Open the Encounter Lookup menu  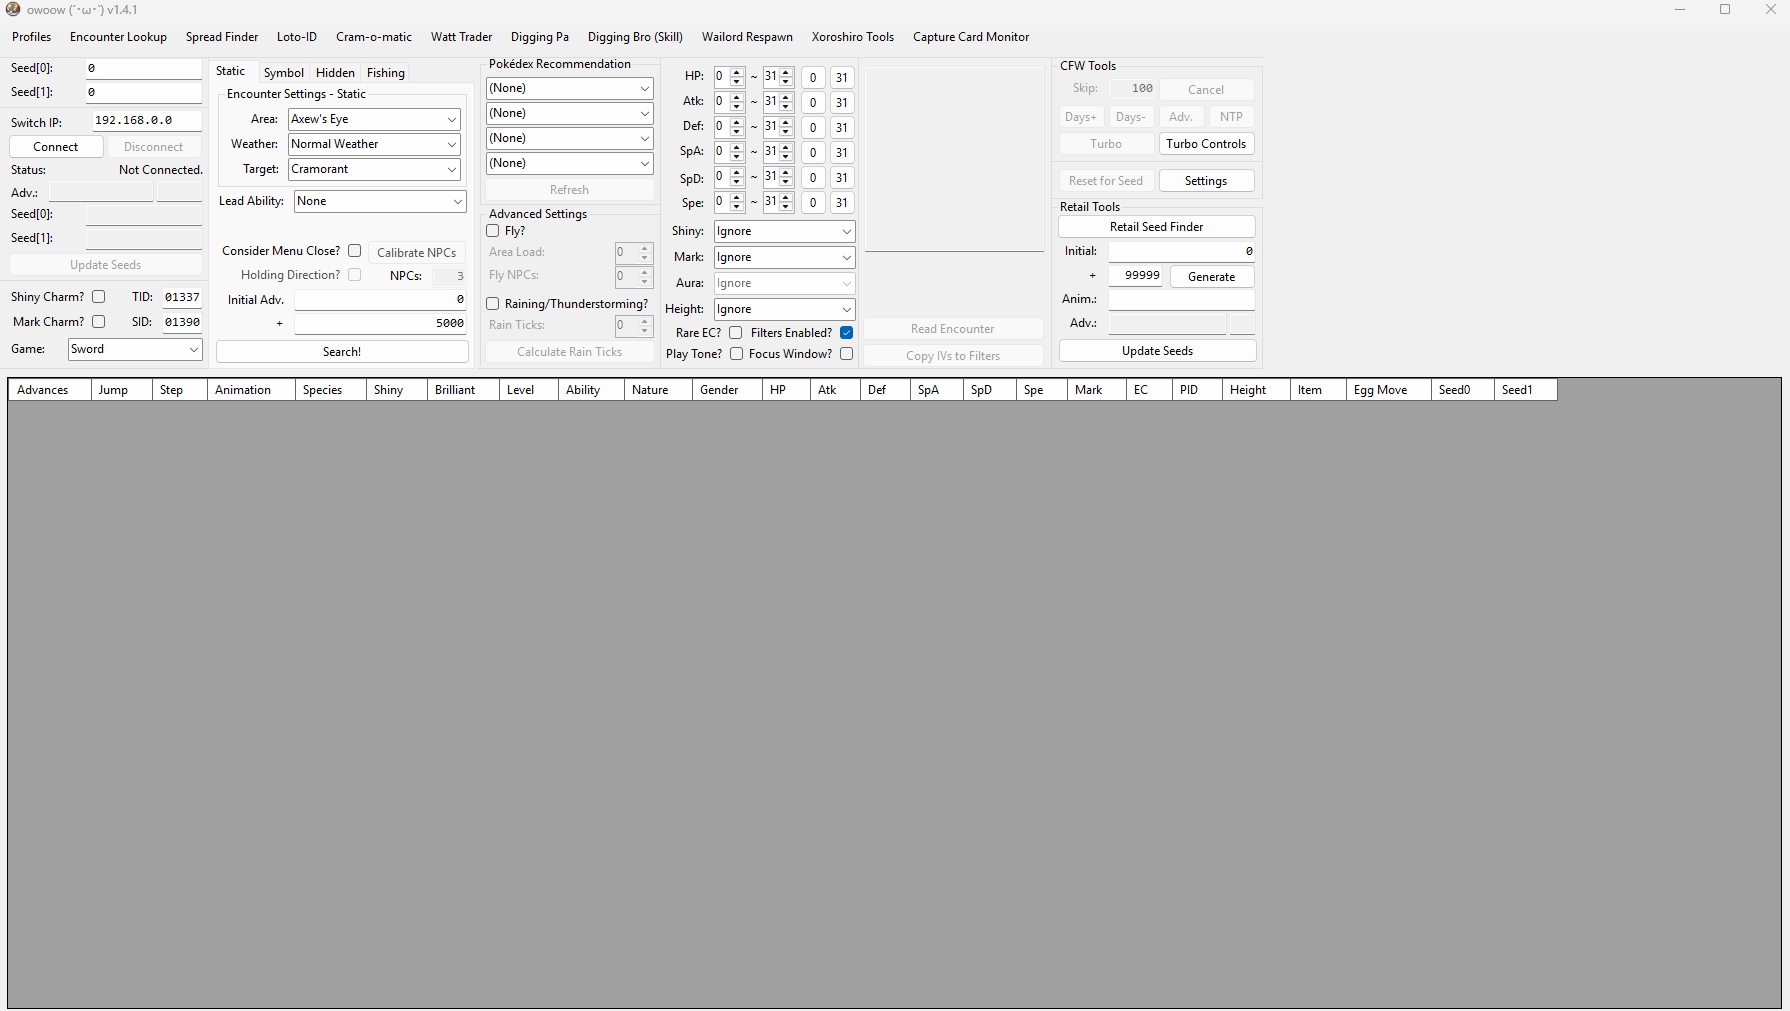coord(118,37)
